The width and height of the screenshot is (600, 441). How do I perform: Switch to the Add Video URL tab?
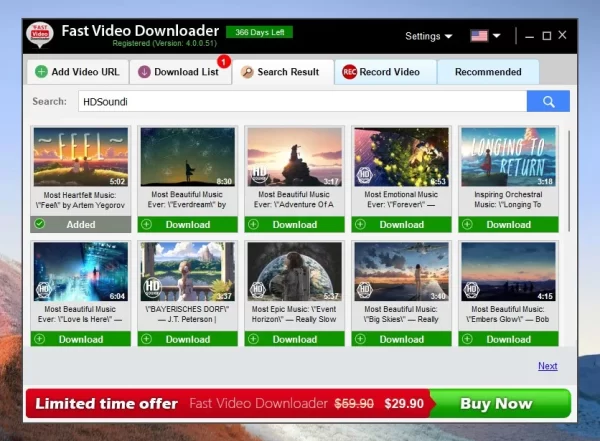click(x=78, y=72)
